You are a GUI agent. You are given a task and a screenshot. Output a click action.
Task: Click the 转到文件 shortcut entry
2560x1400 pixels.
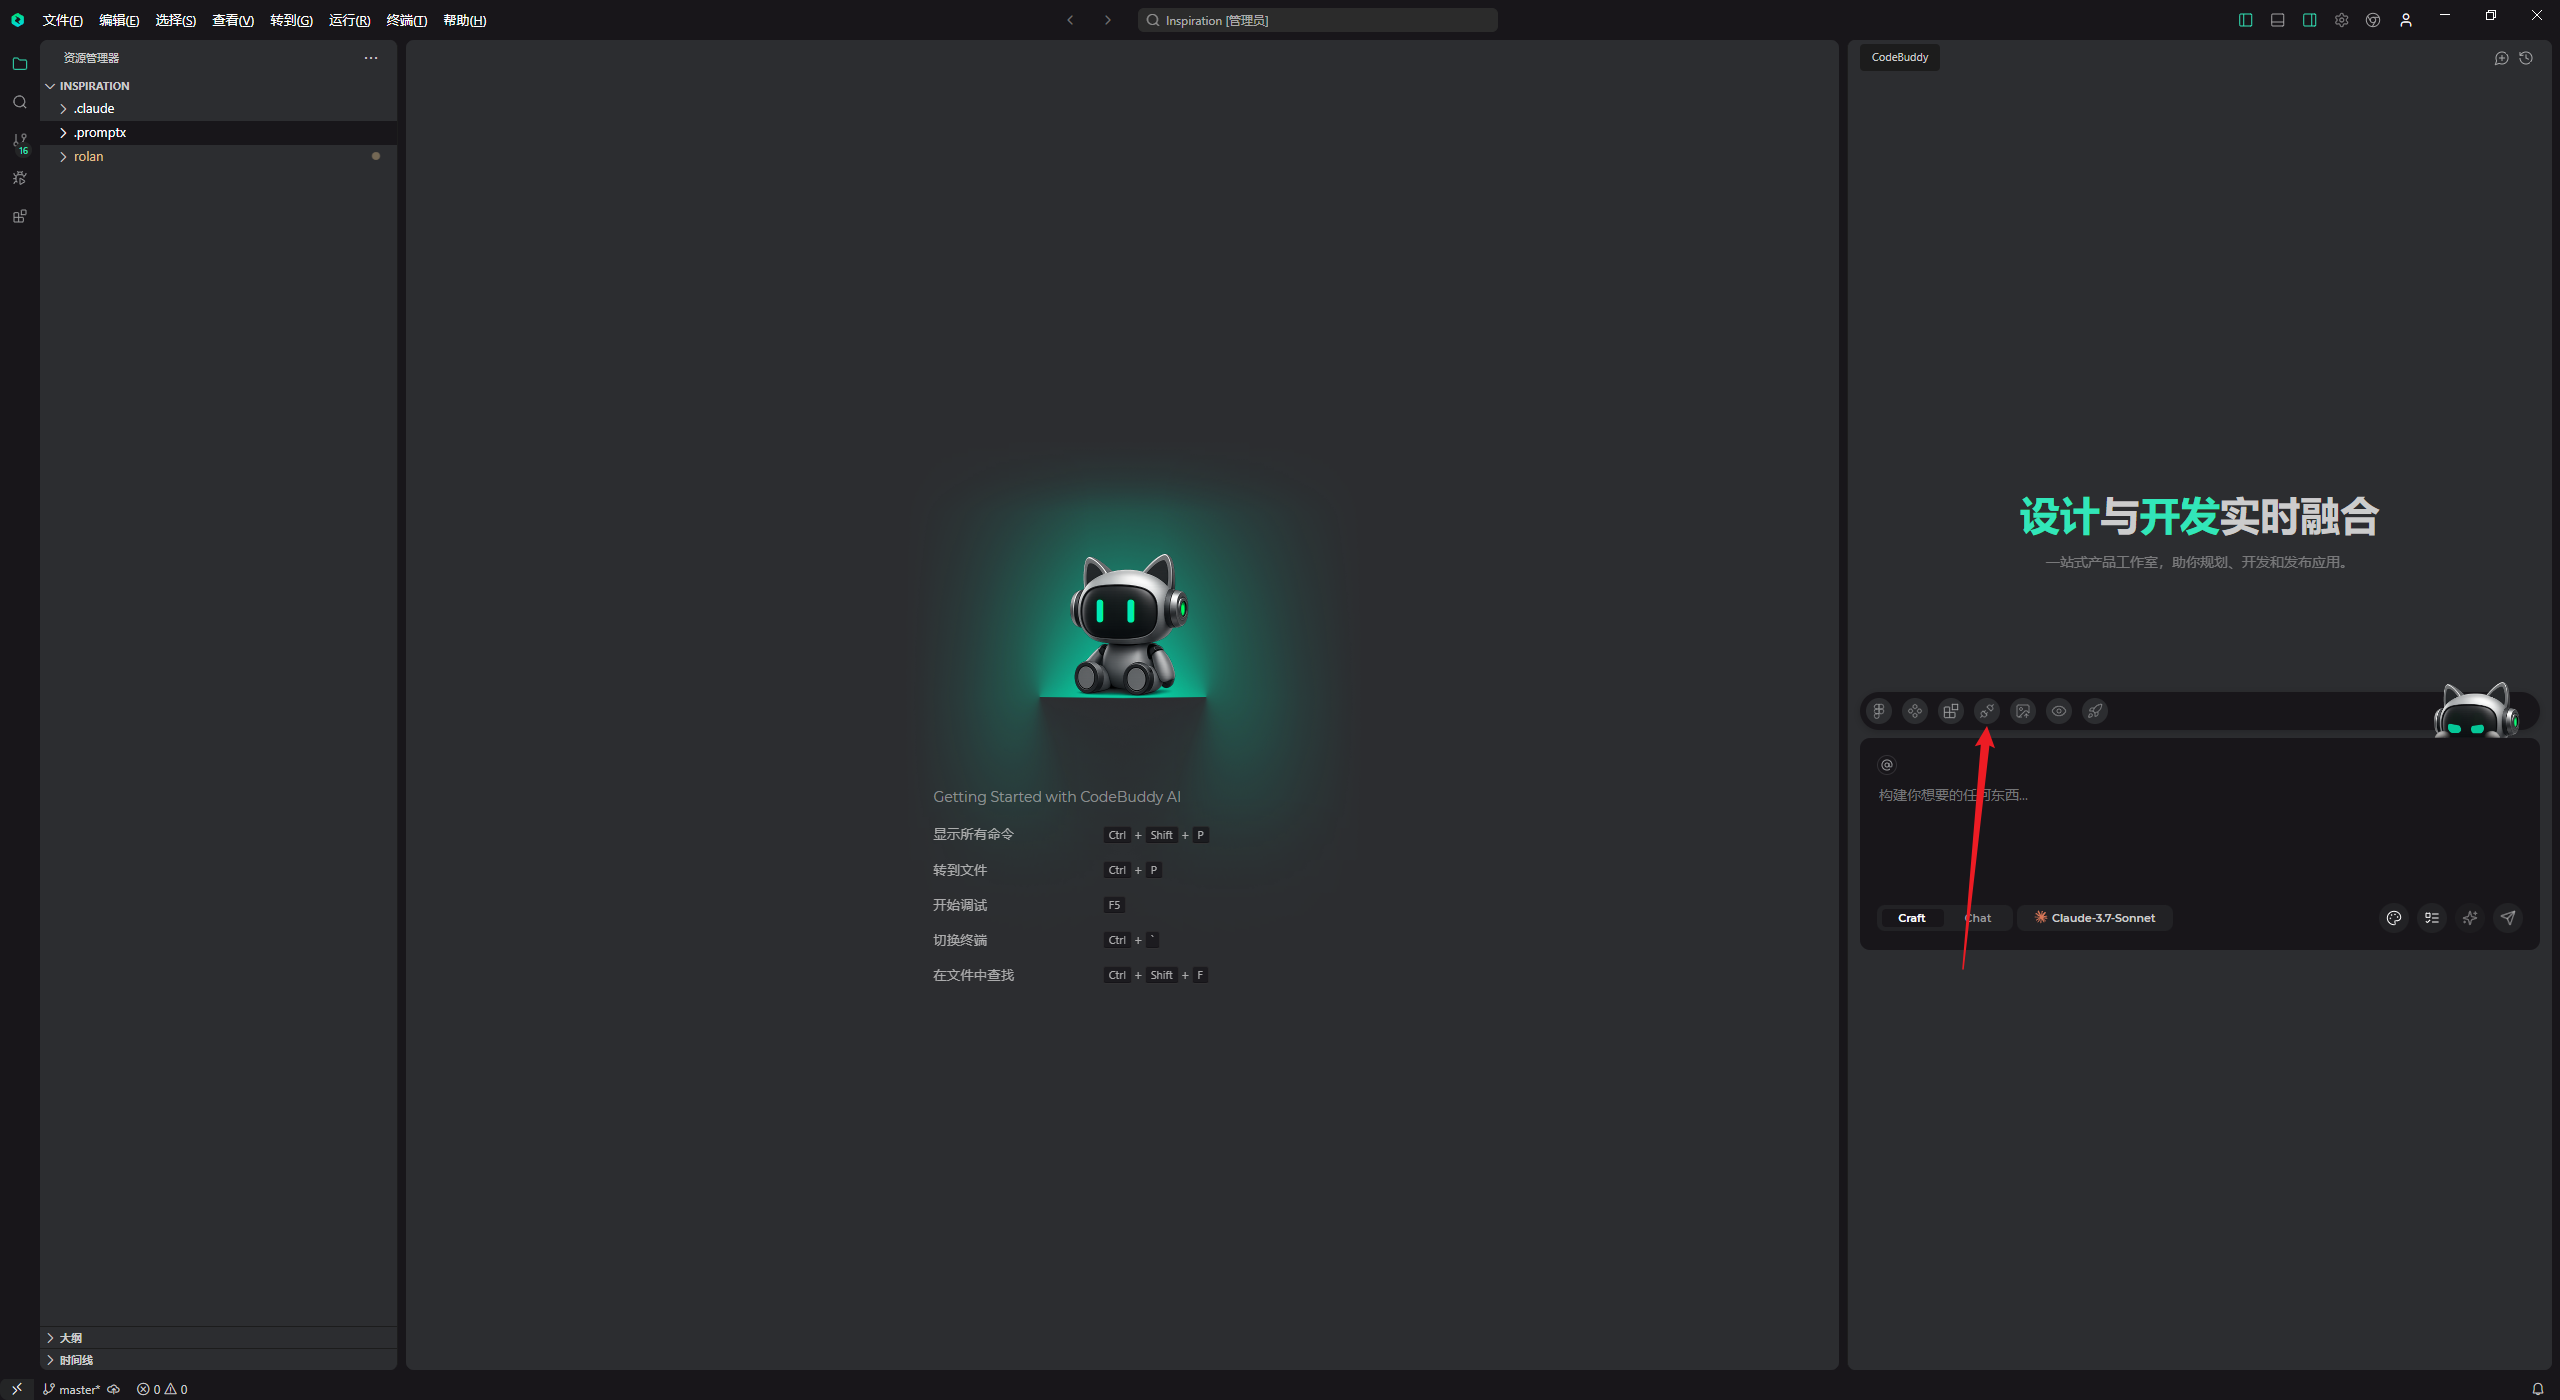coord(960,870)
